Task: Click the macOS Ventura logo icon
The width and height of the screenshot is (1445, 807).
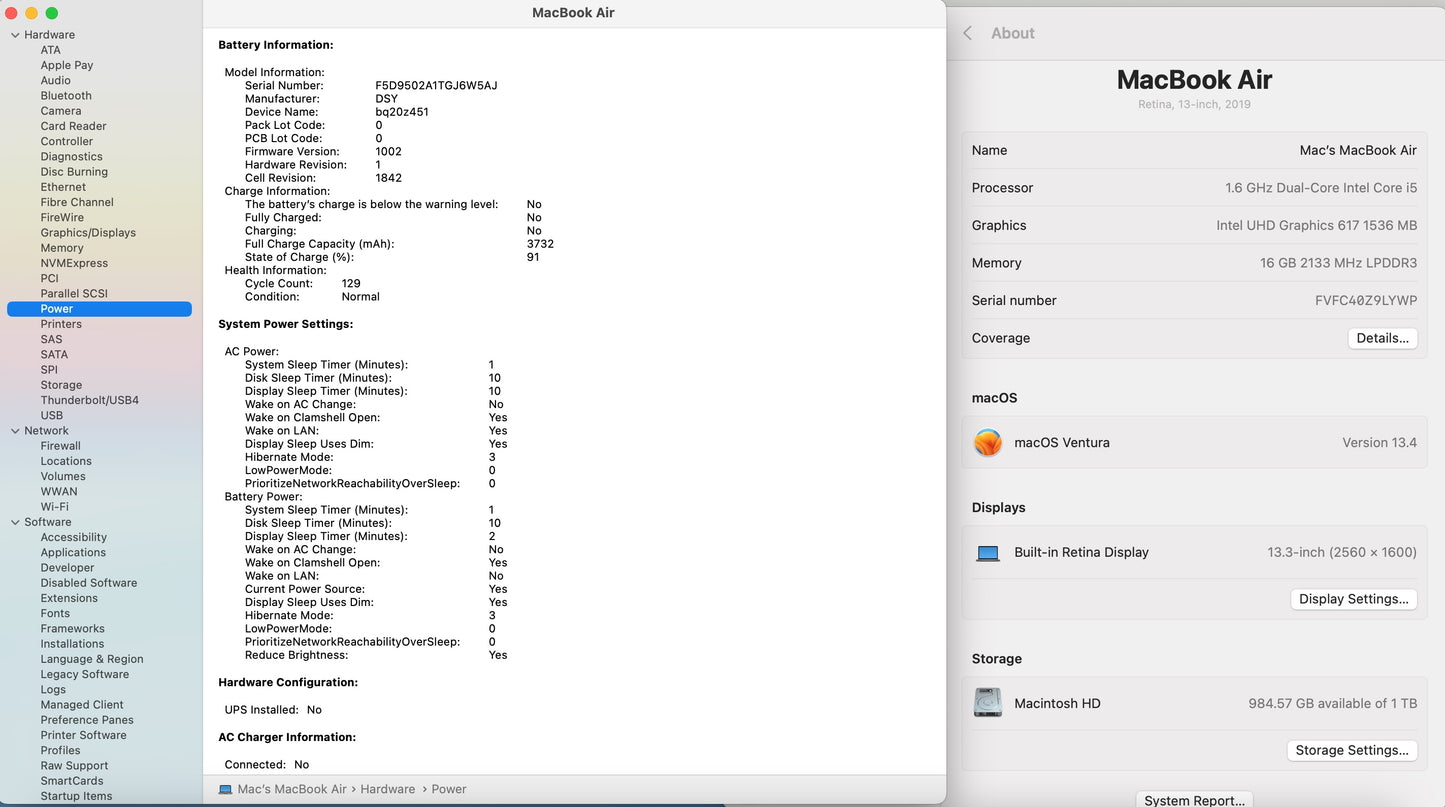Action: coord(988,443)
